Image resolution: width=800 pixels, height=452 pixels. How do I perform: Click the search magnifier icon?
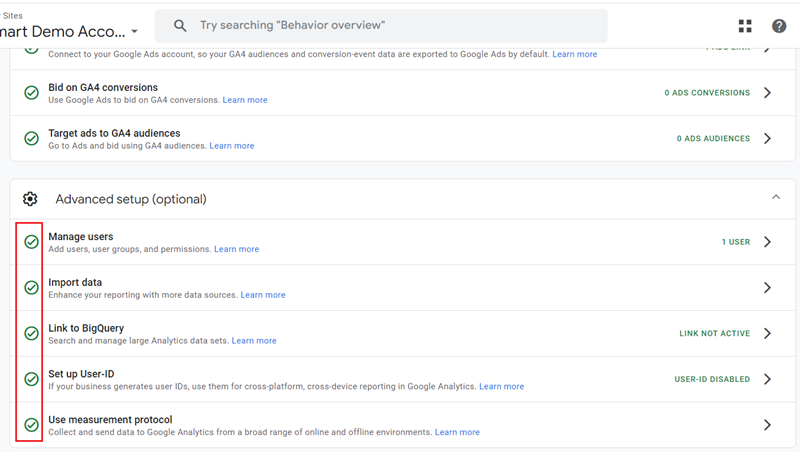click(x=180, y=26)
